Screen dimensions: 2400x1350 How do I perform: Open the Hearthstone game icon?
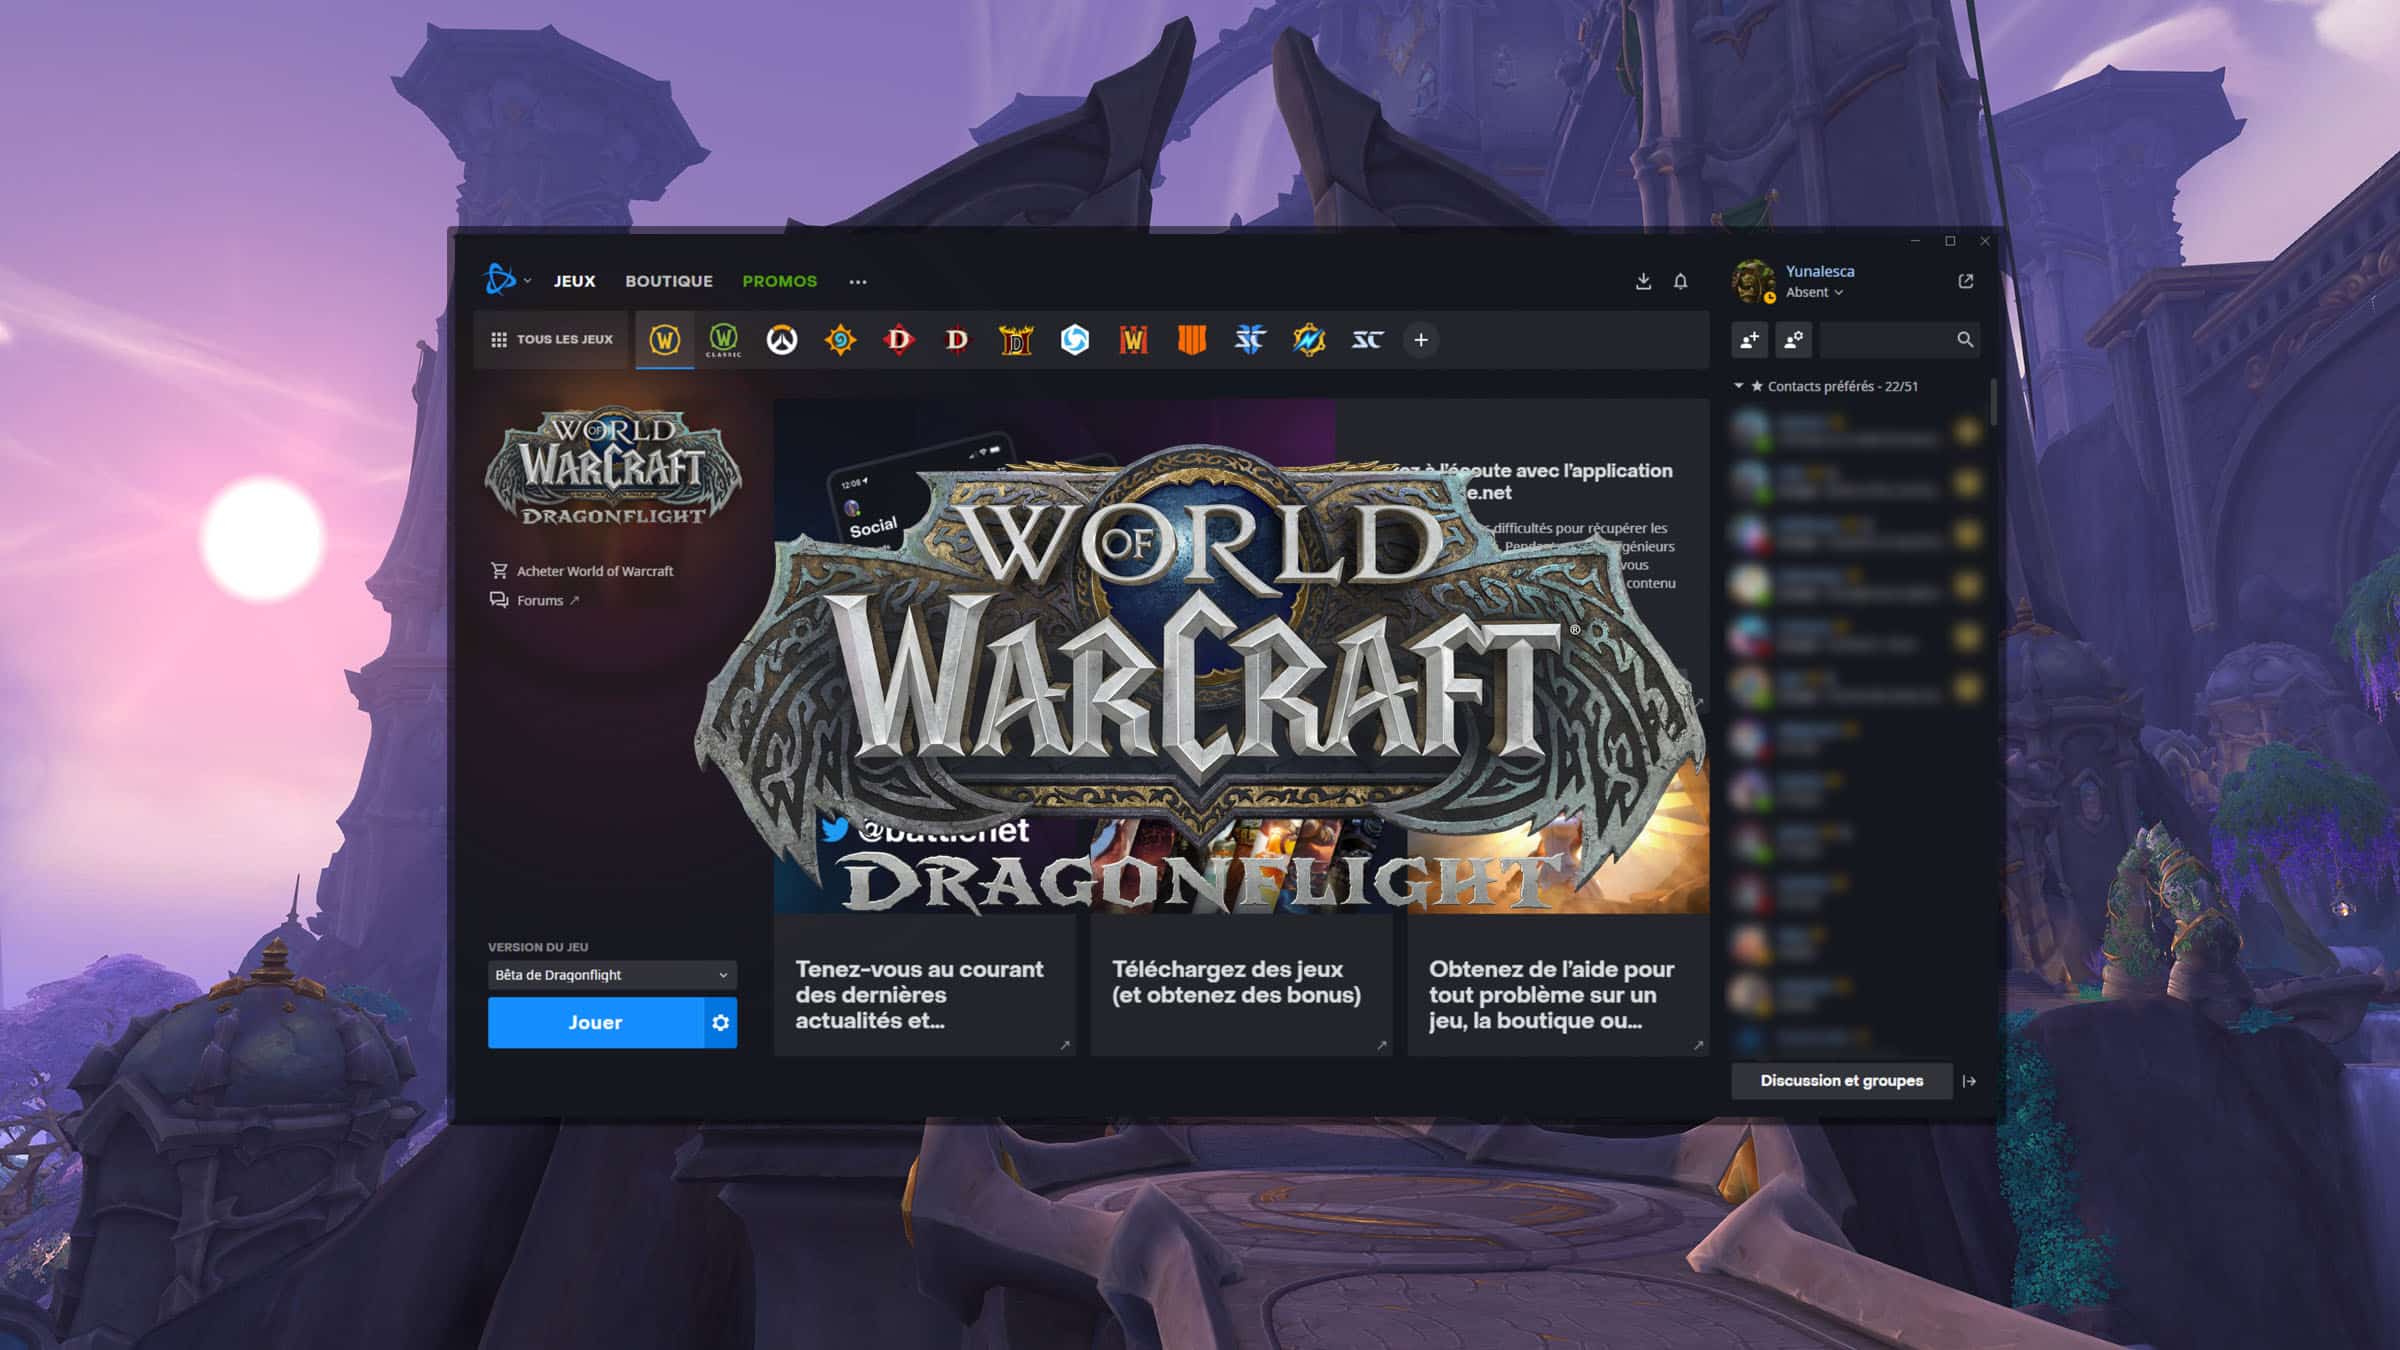pos(840,340)
